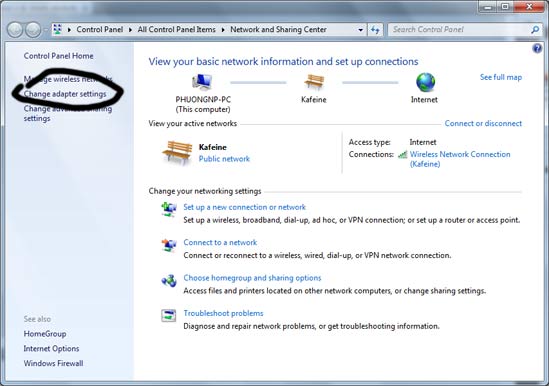549x386 pixels.
Task: Open Choose homegroup and sharing options
Action: 252,278
